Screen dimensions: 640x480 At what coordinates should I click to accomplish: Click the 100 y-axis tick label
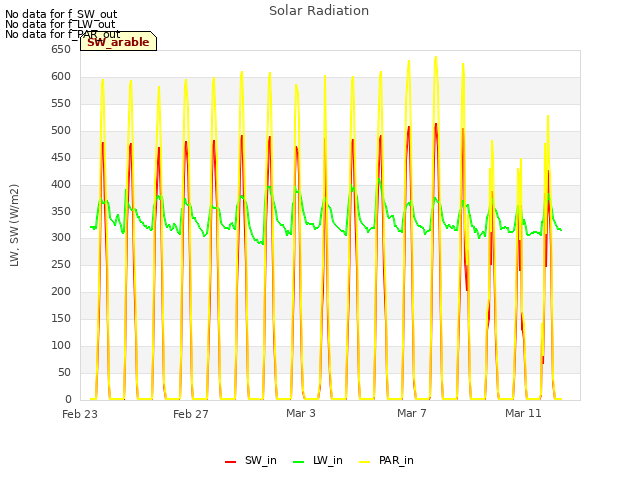[61, 345]
